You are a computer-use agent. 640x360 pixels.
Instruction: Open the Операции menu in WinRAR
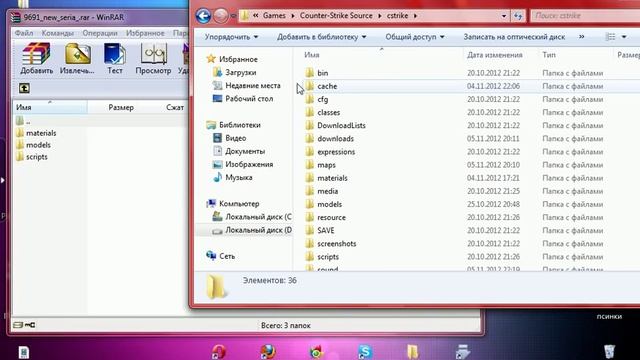click(x=100, y=33)
